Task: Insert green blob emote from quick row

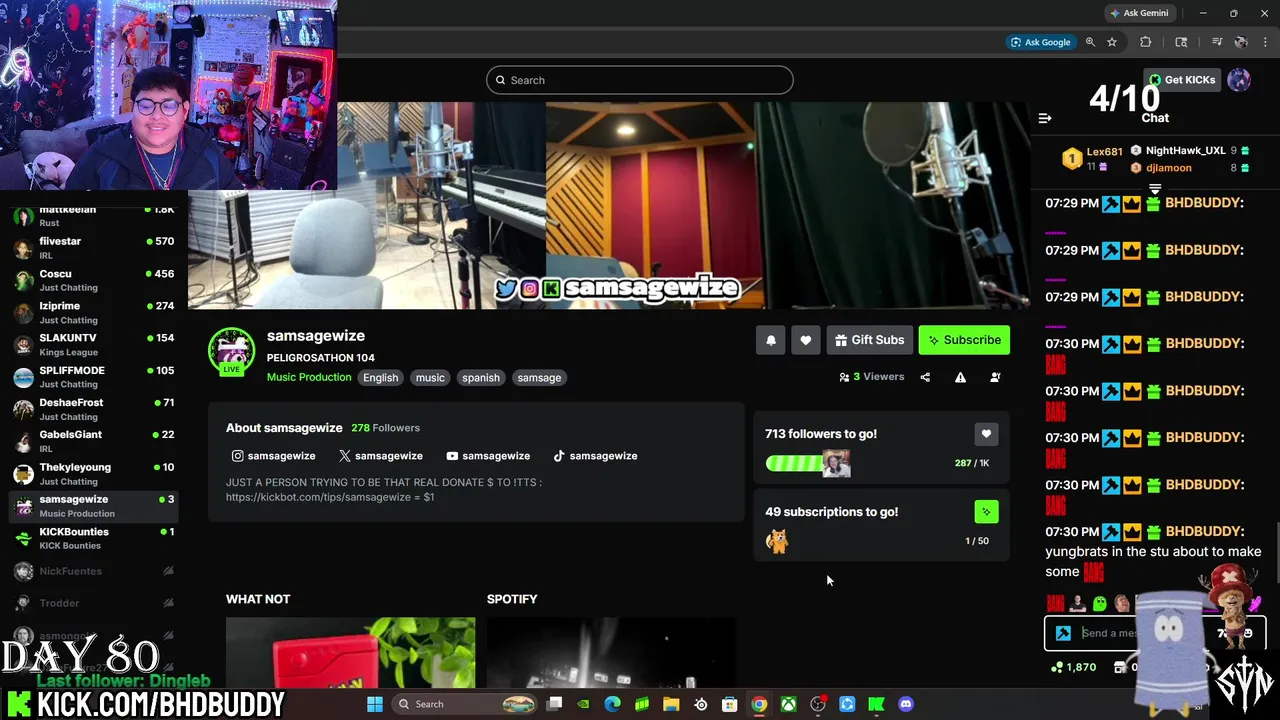Action: coord(1100,603)
